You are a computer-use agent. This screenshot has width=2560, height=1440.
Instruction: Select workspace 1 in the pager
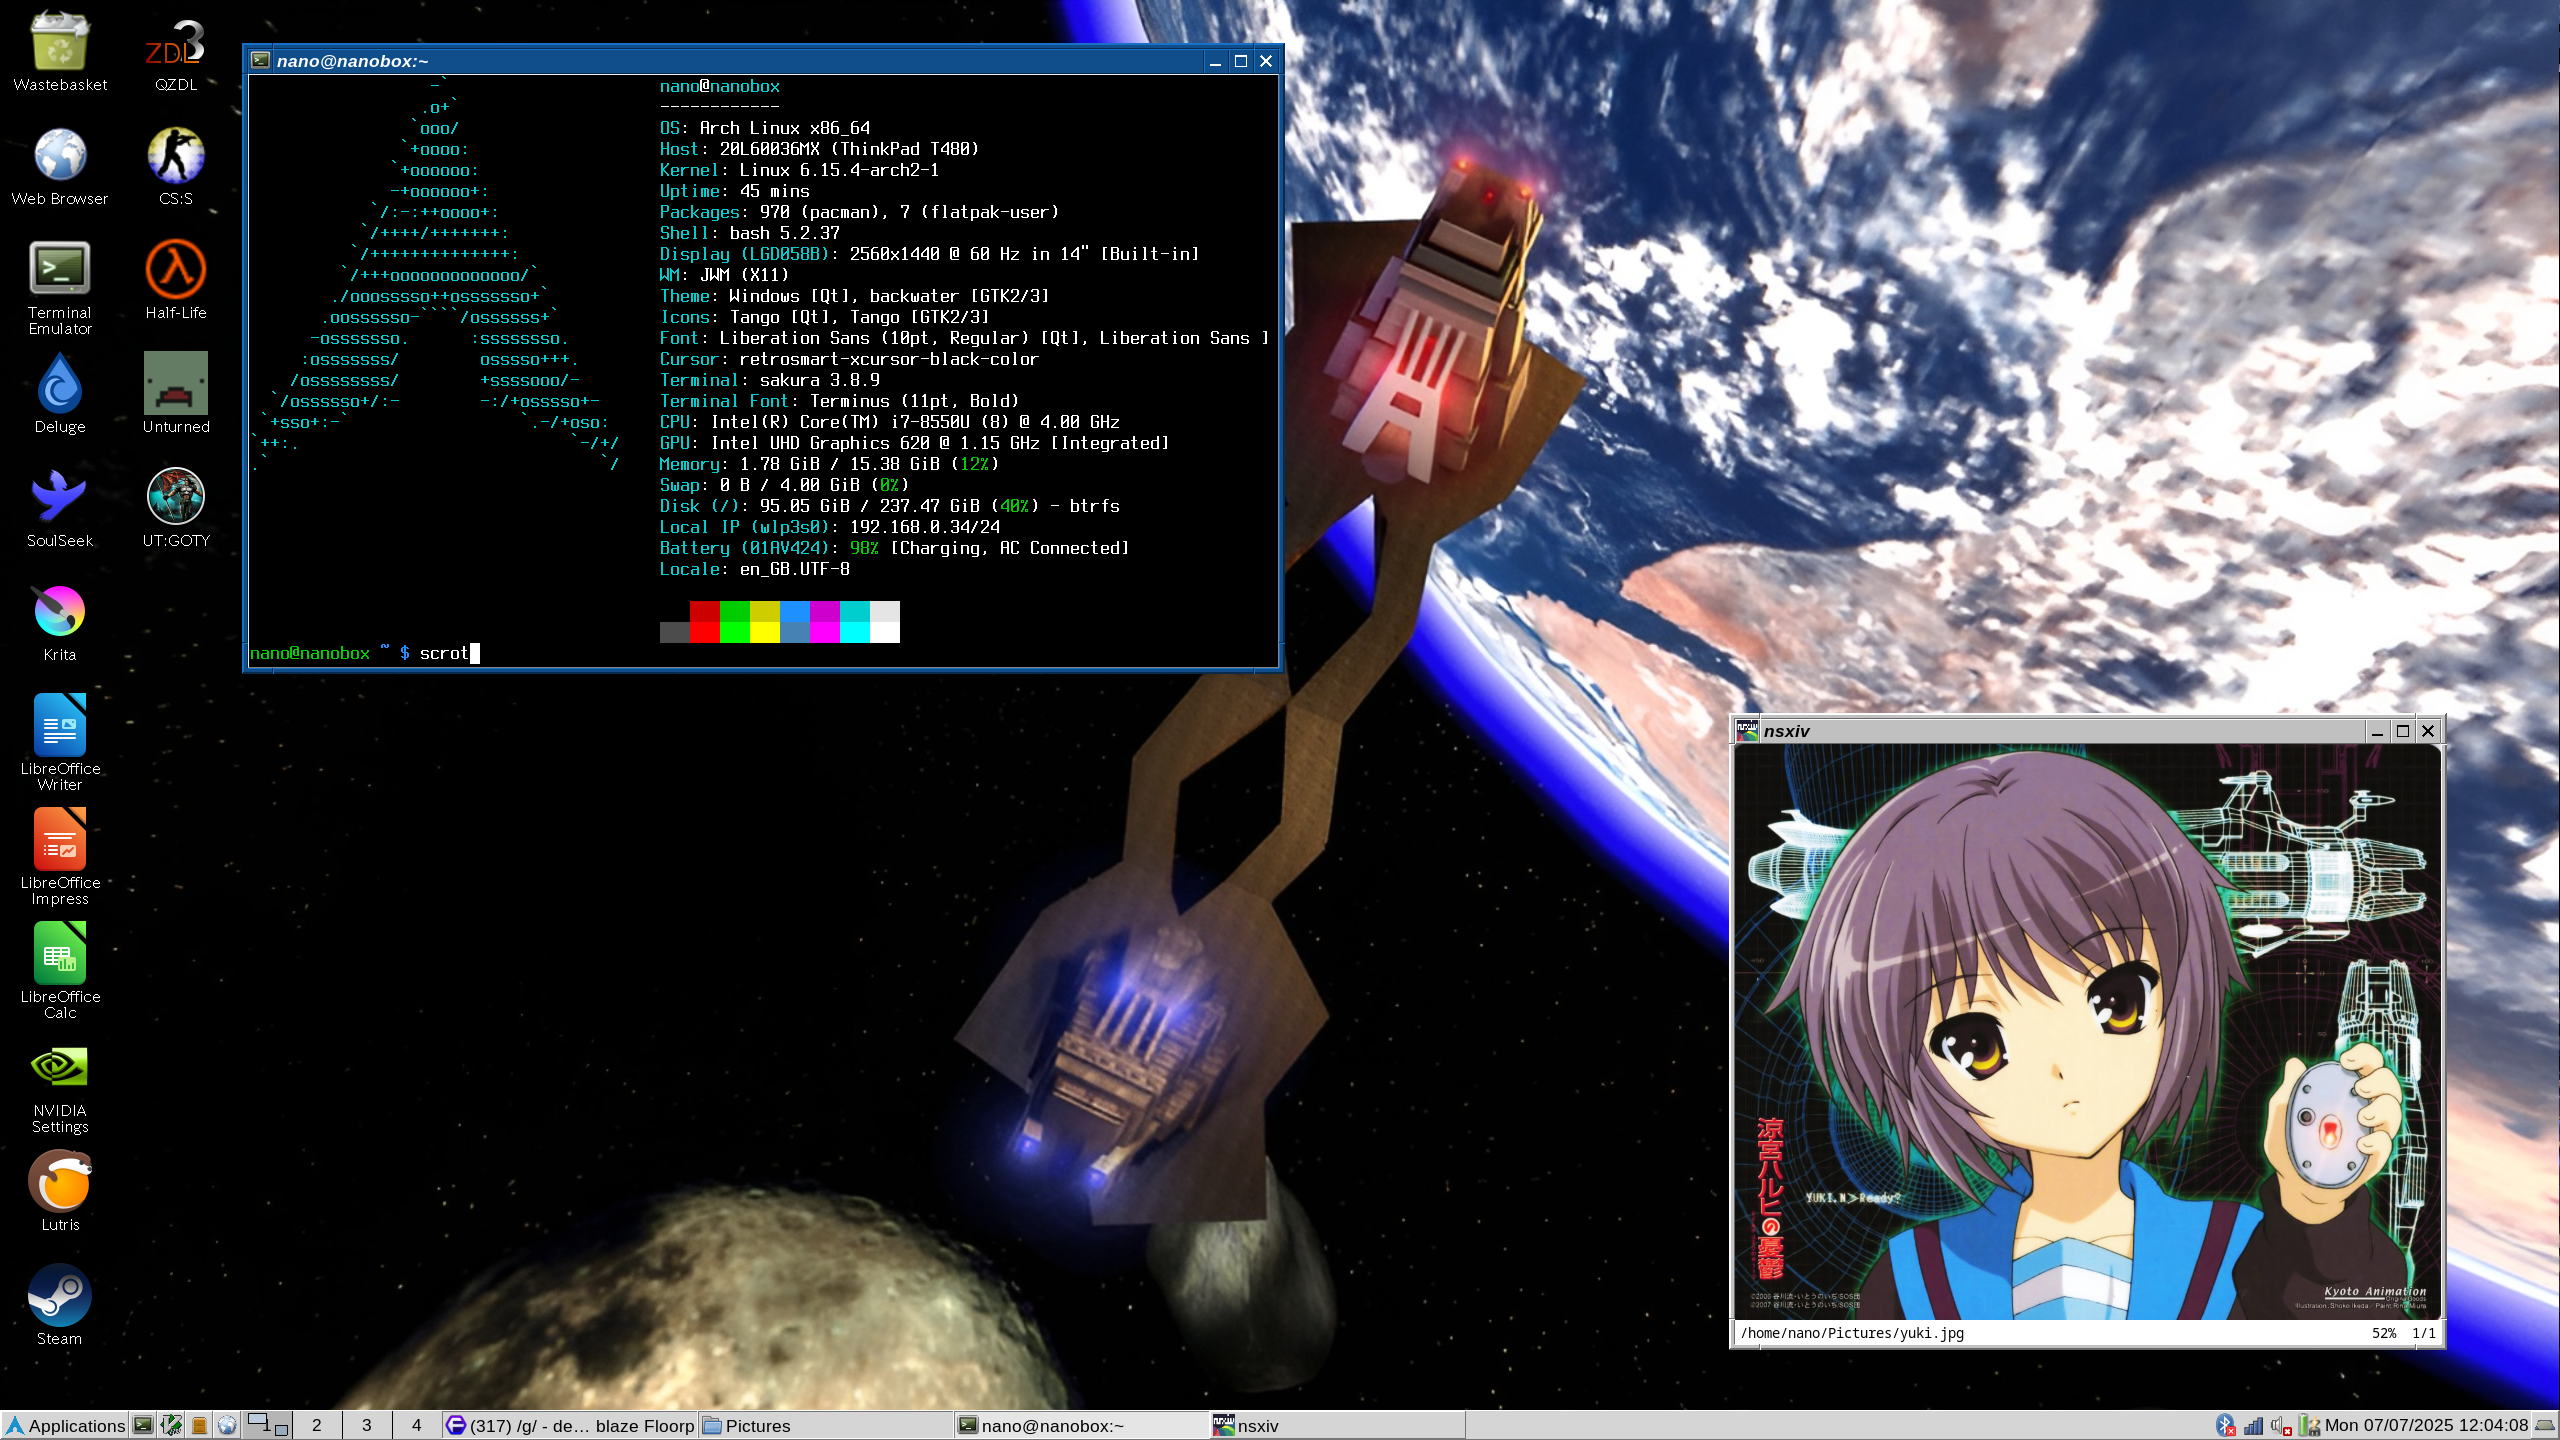point(267,1426)
